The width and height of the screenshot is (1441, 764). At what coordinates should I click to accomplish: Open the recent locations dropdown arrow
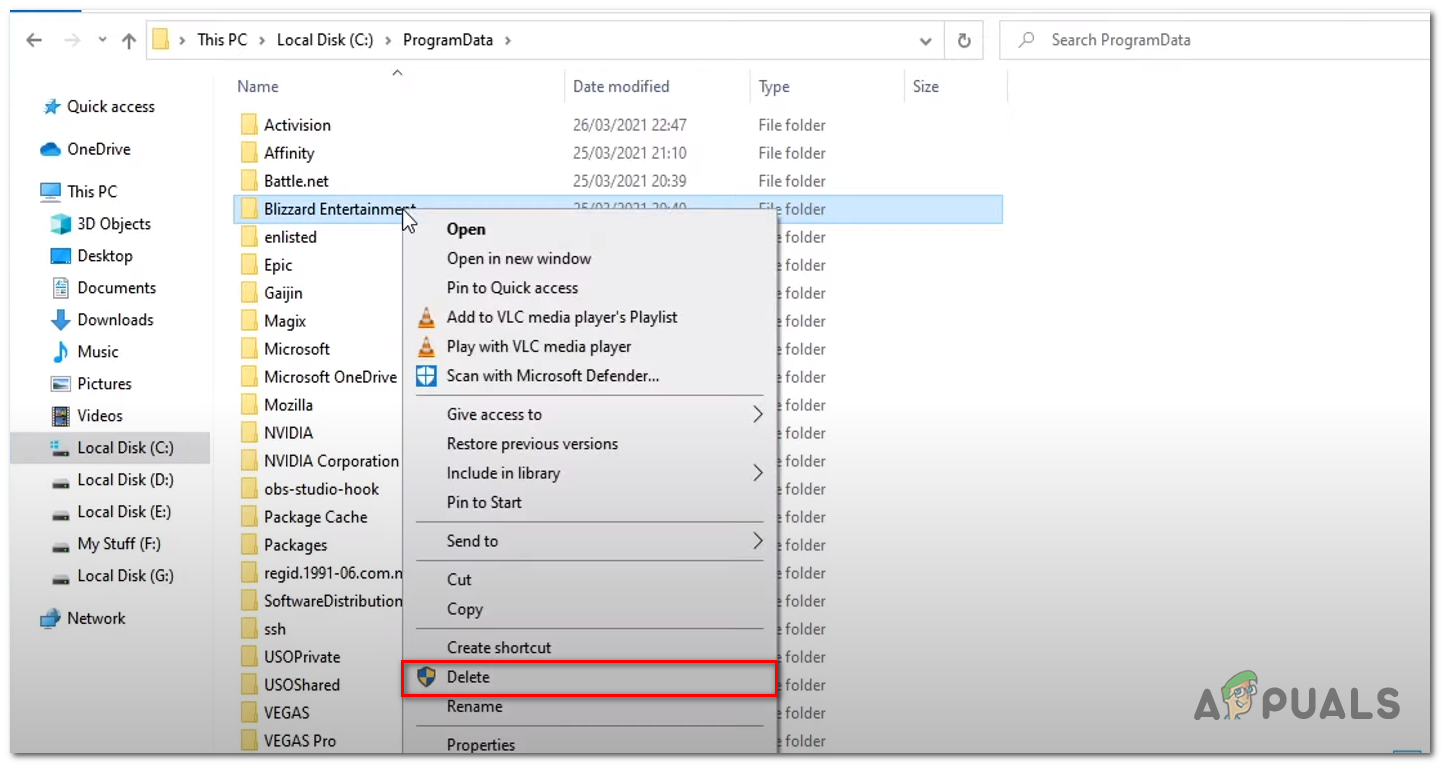tap(101, 41)
